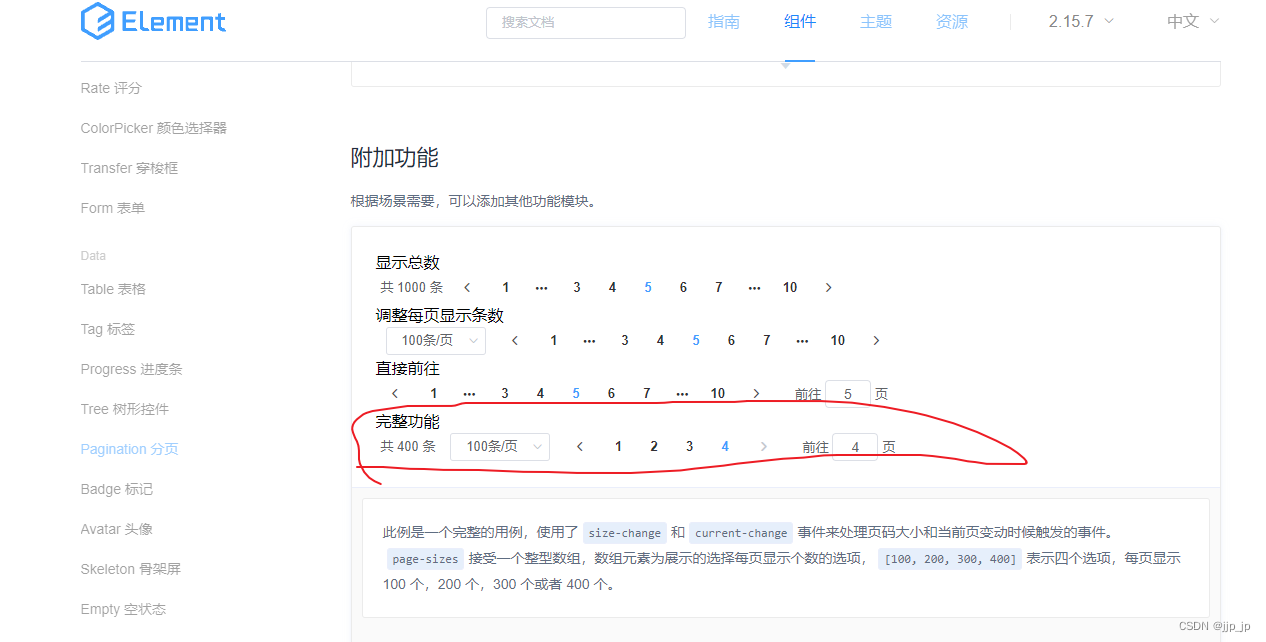Select page 4 in the 完整功能 pager
Screen dimensions: 1266x642
coord(724,446)
